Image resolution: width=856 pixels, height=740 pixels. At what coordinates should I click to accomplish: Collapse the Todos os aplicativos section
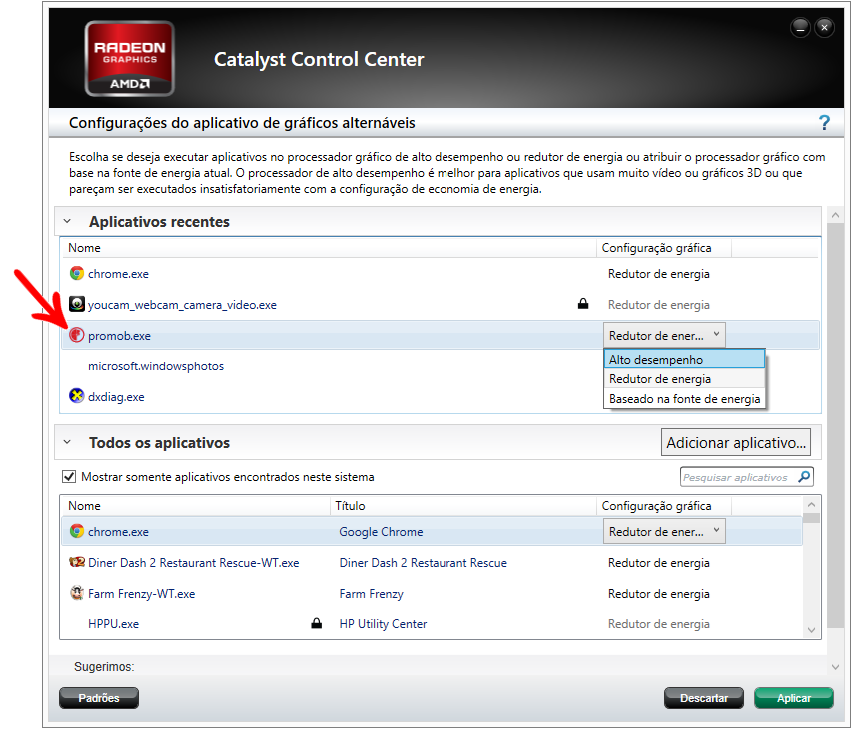[x=67, y=441]
